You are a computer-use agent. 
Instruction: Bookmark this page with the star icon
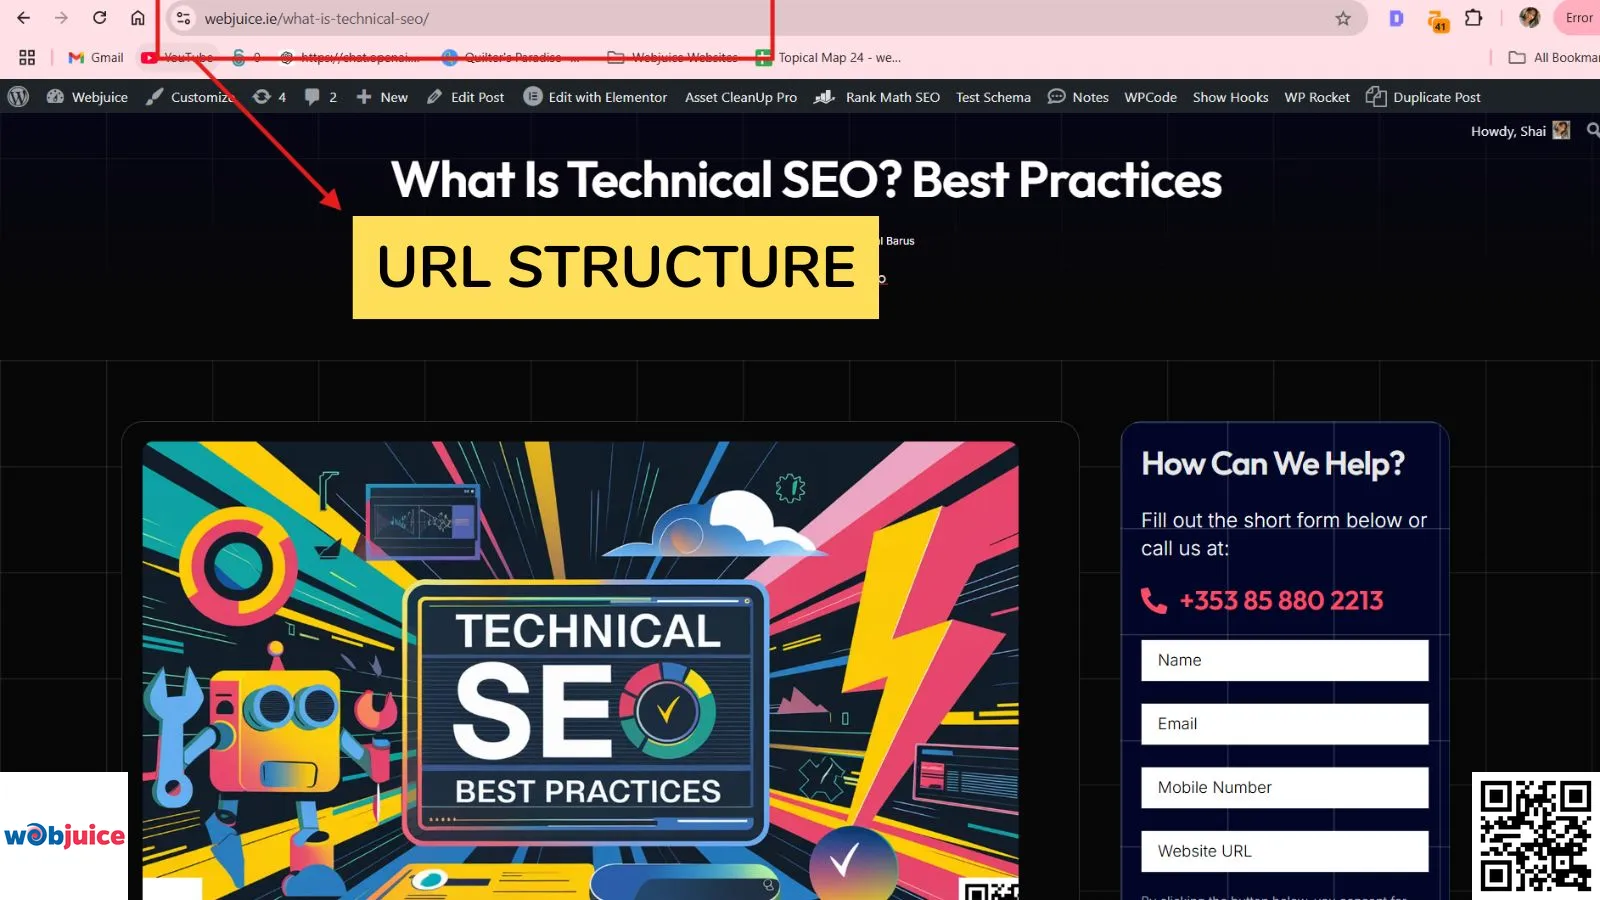coord(1343,18)
